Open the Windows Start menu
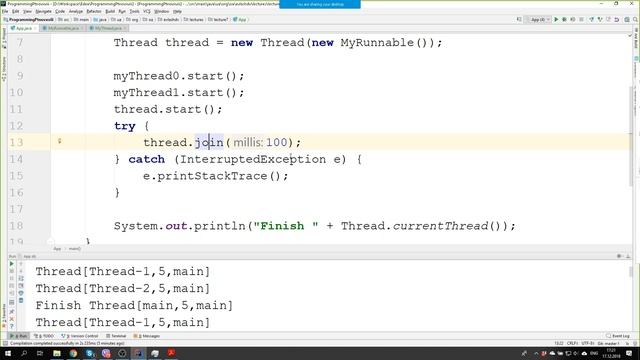This screenshot has width=640, height=360. (x=8, y=353)
